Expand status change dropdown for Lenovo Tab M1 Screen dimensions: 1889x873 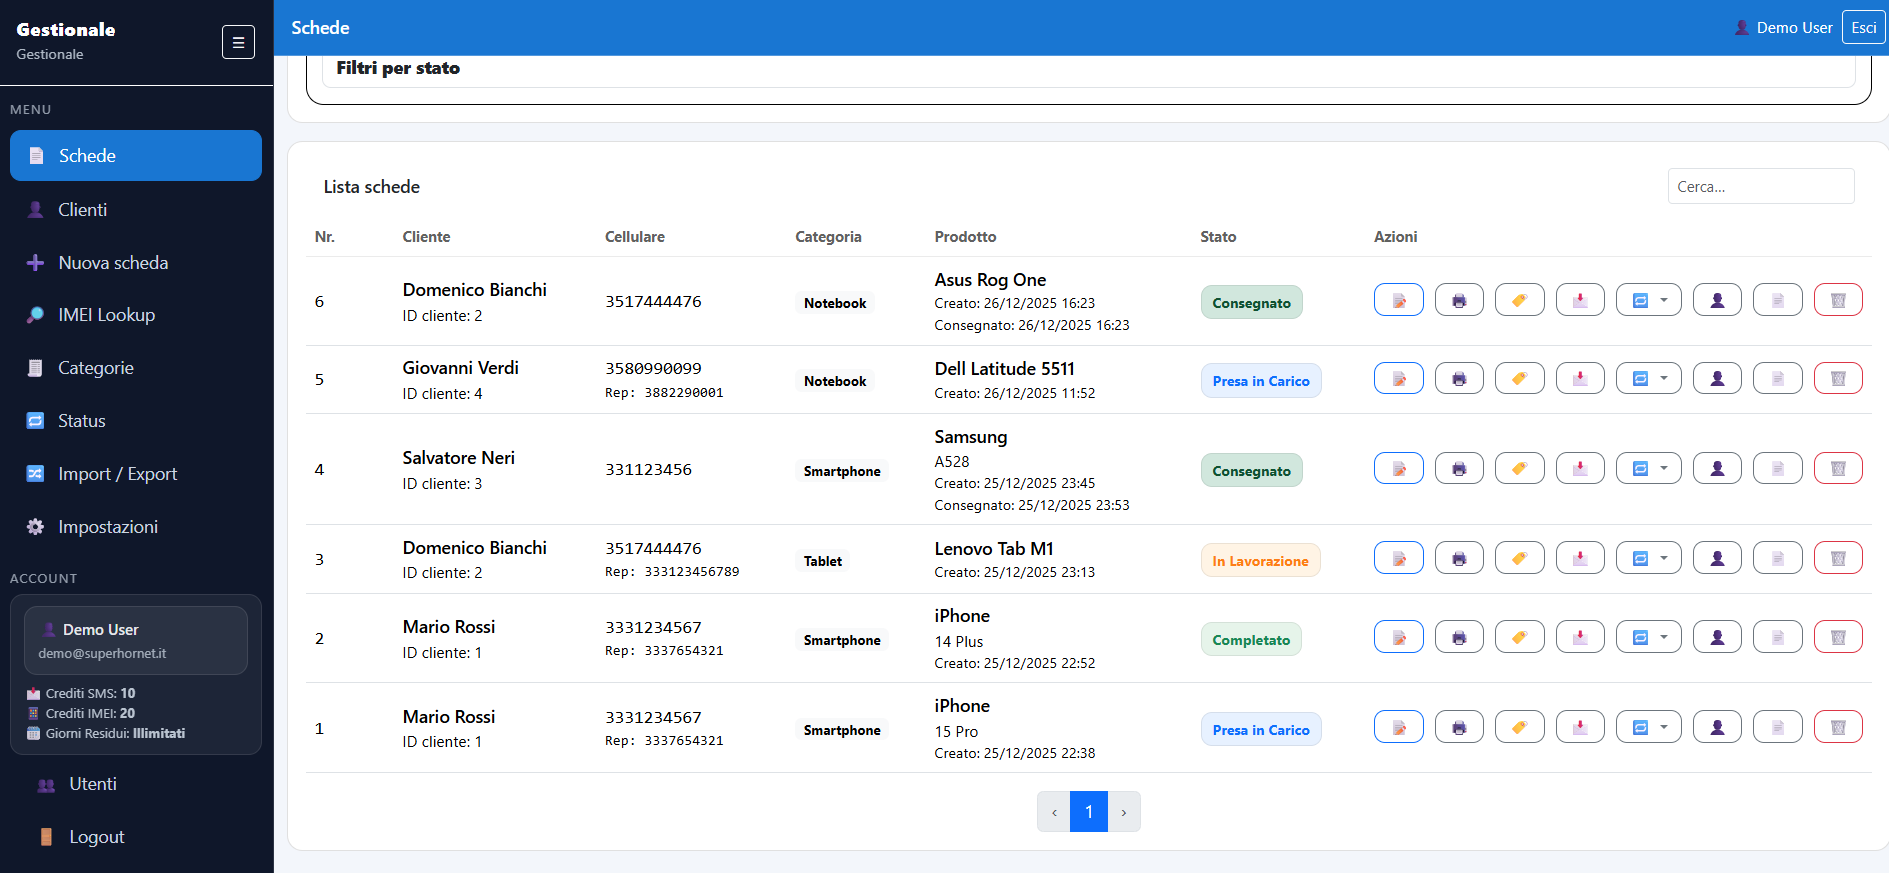1648,558
